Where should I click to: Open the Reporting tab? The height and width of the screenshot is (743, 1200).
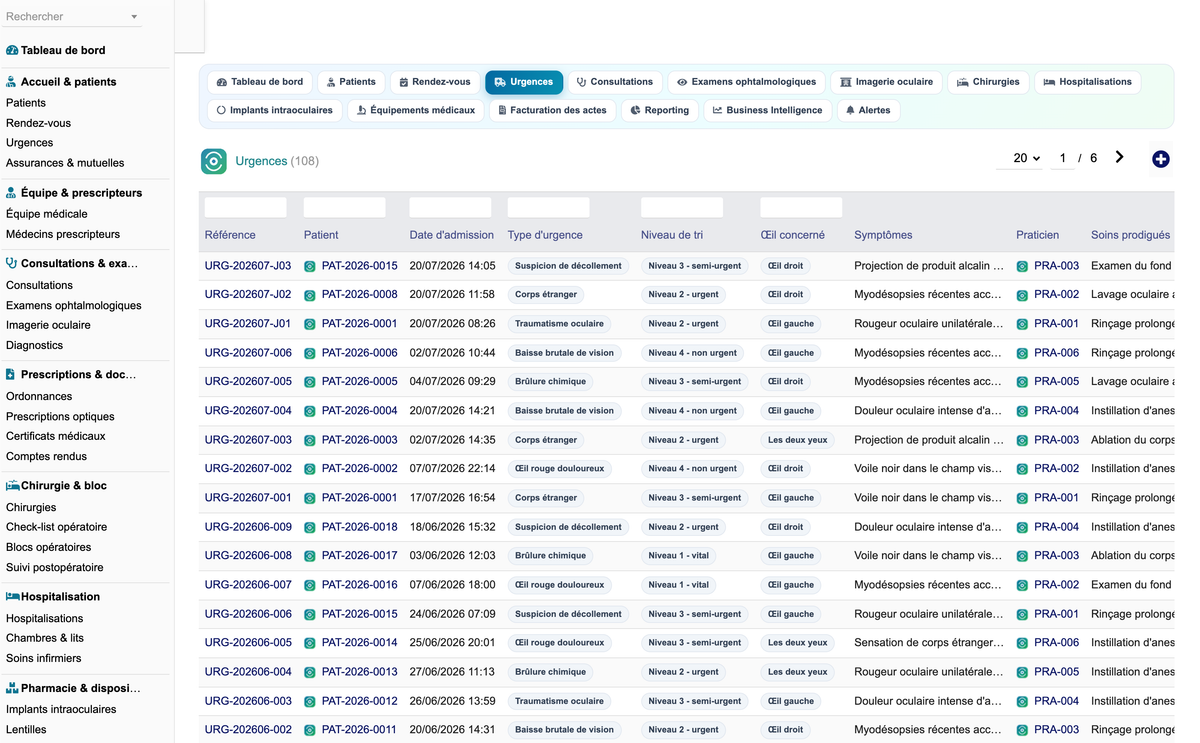pos(659,110)
